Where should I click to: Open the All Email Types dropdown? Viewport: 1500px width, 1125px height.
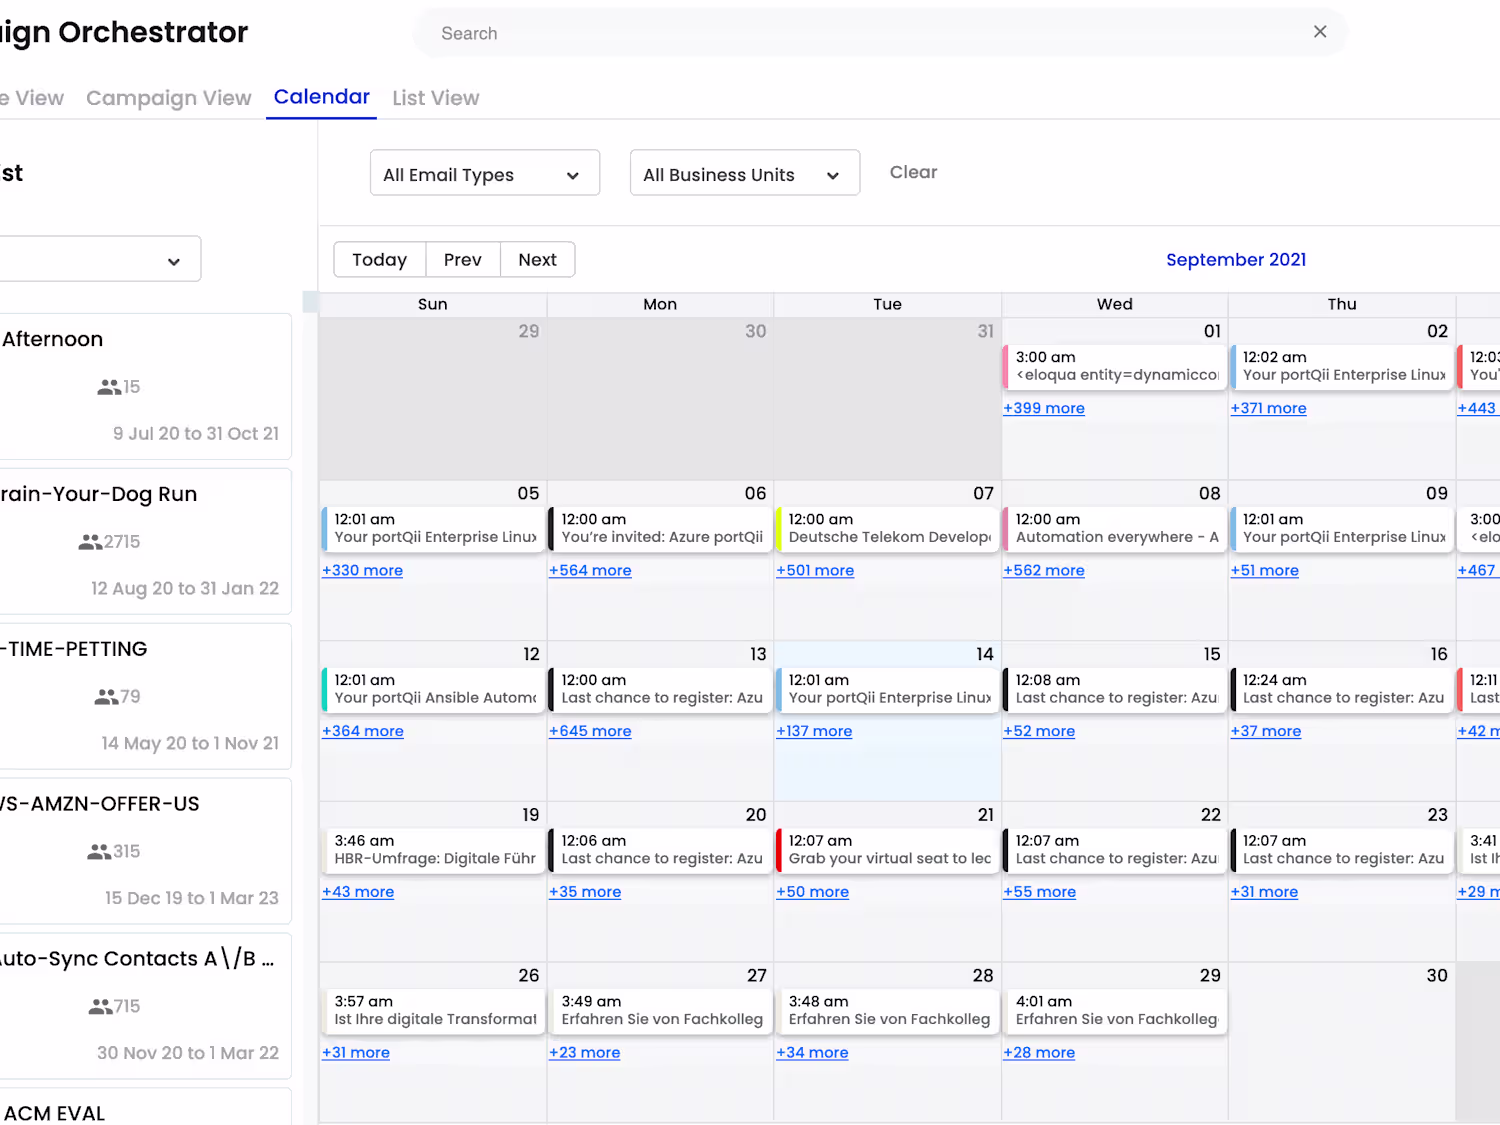484,174
